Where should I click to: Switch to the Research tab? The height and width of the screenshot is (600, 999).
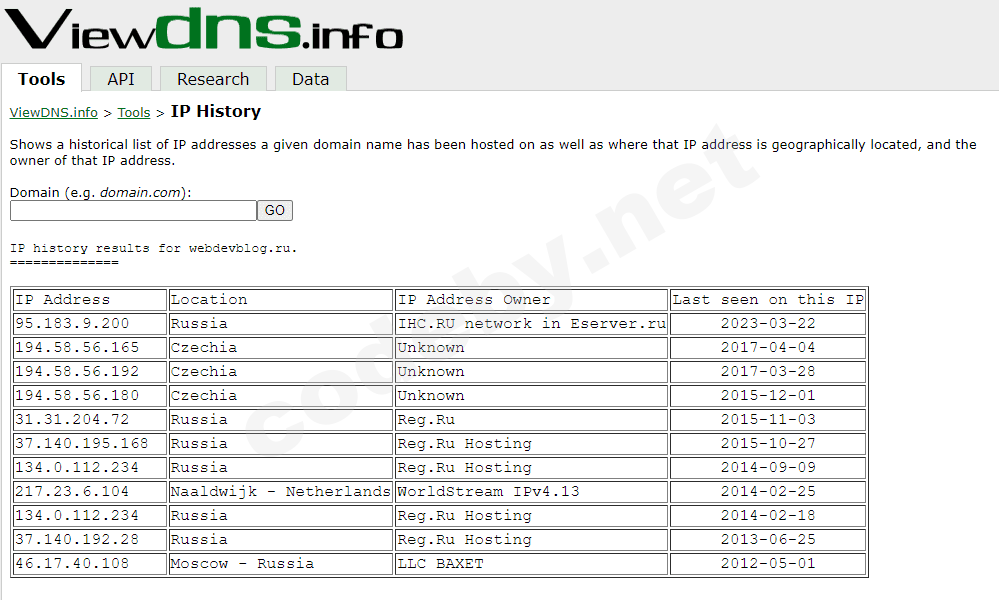[213, 78]
